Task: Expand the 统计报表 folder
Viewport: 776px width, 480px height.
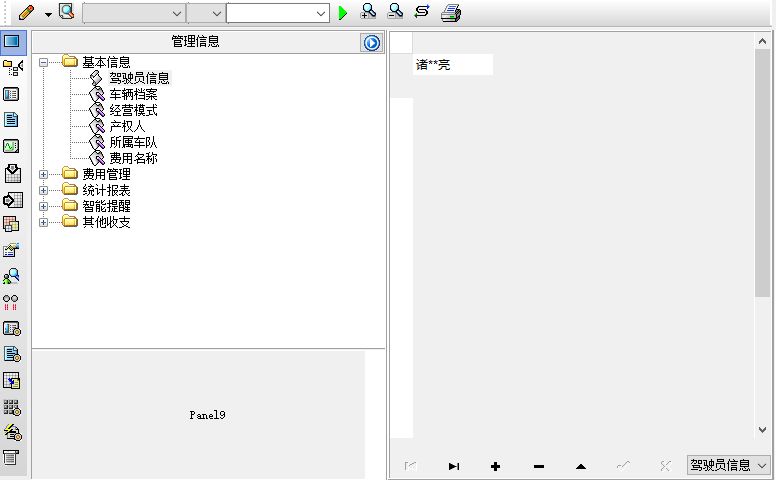Action: (44, 191)
